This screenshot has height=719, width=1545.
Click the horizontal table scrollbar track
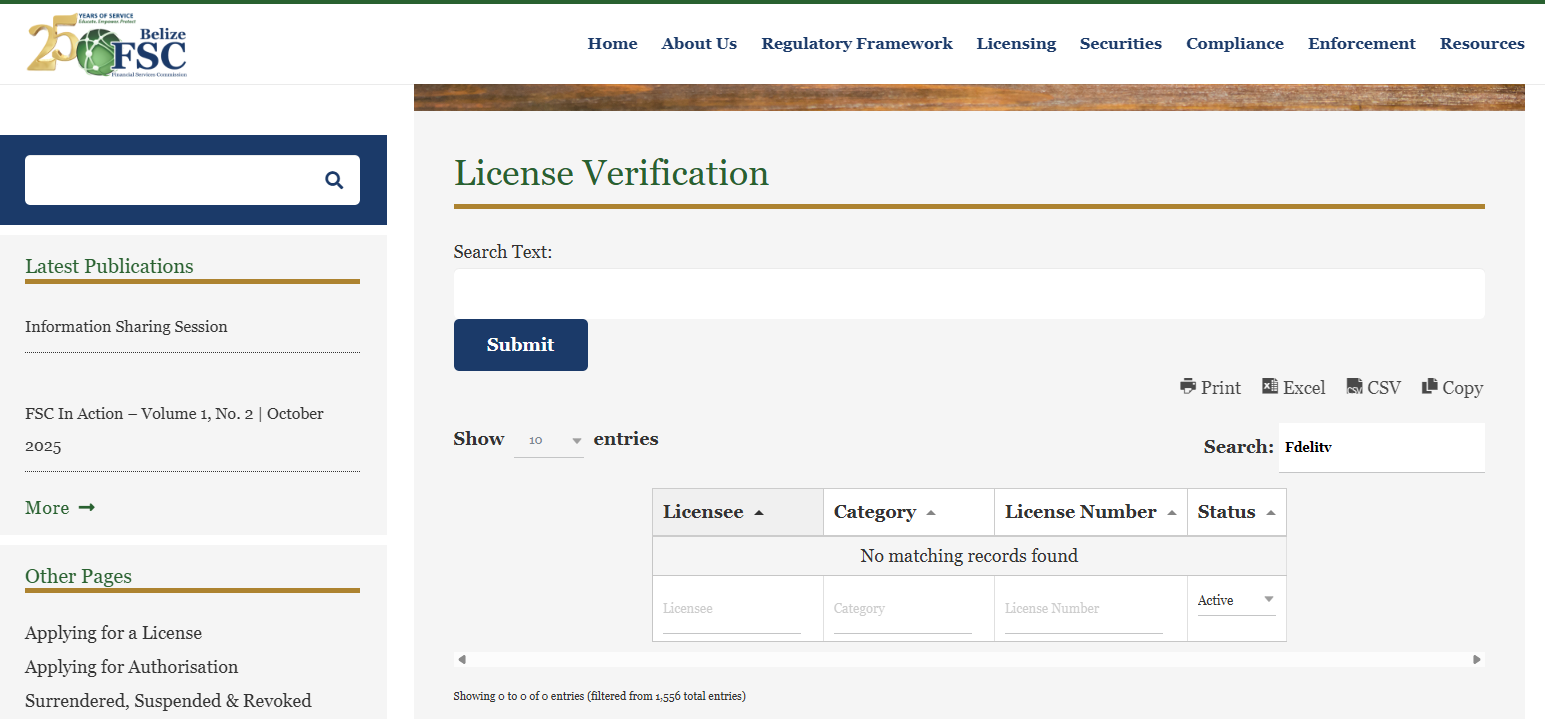coord(968,659)
